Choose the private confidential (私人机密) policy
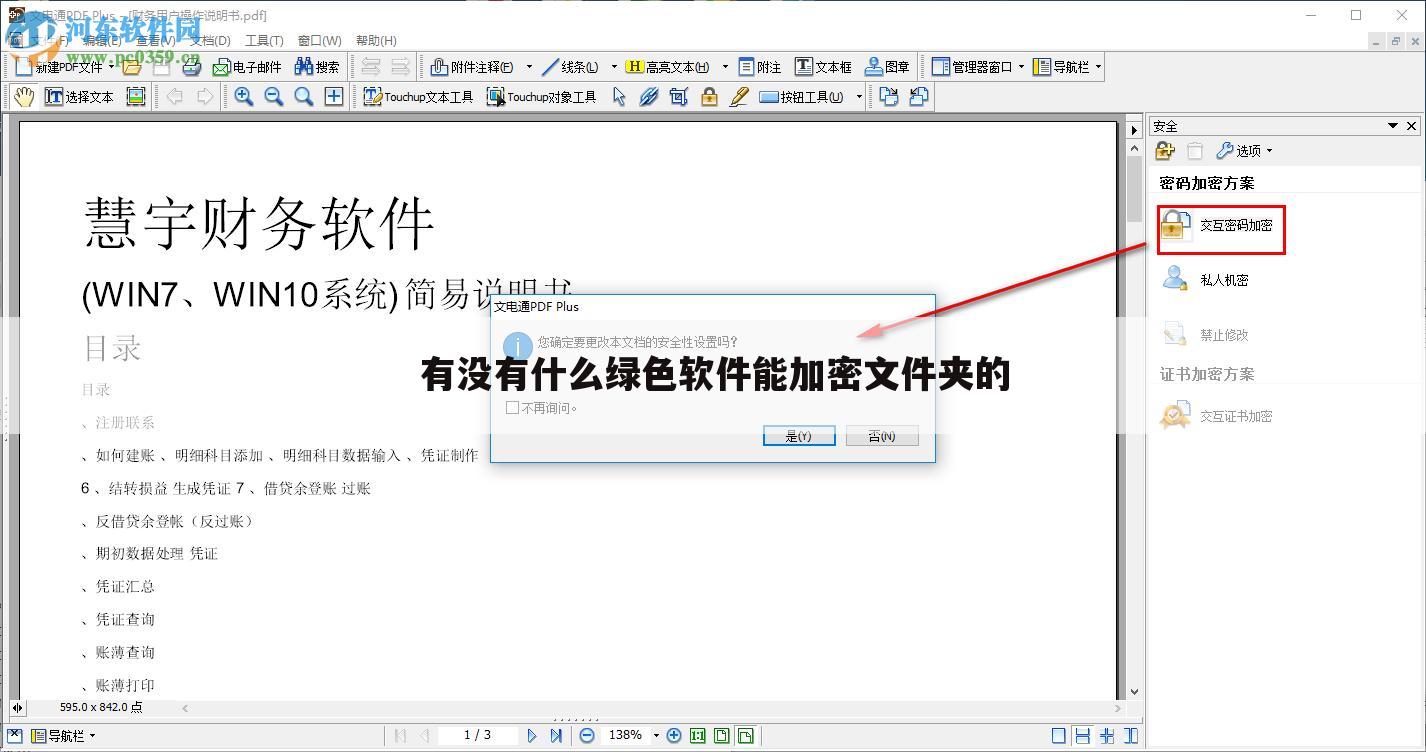Screen dimensions: 1426x752 tap(1206, 279)
